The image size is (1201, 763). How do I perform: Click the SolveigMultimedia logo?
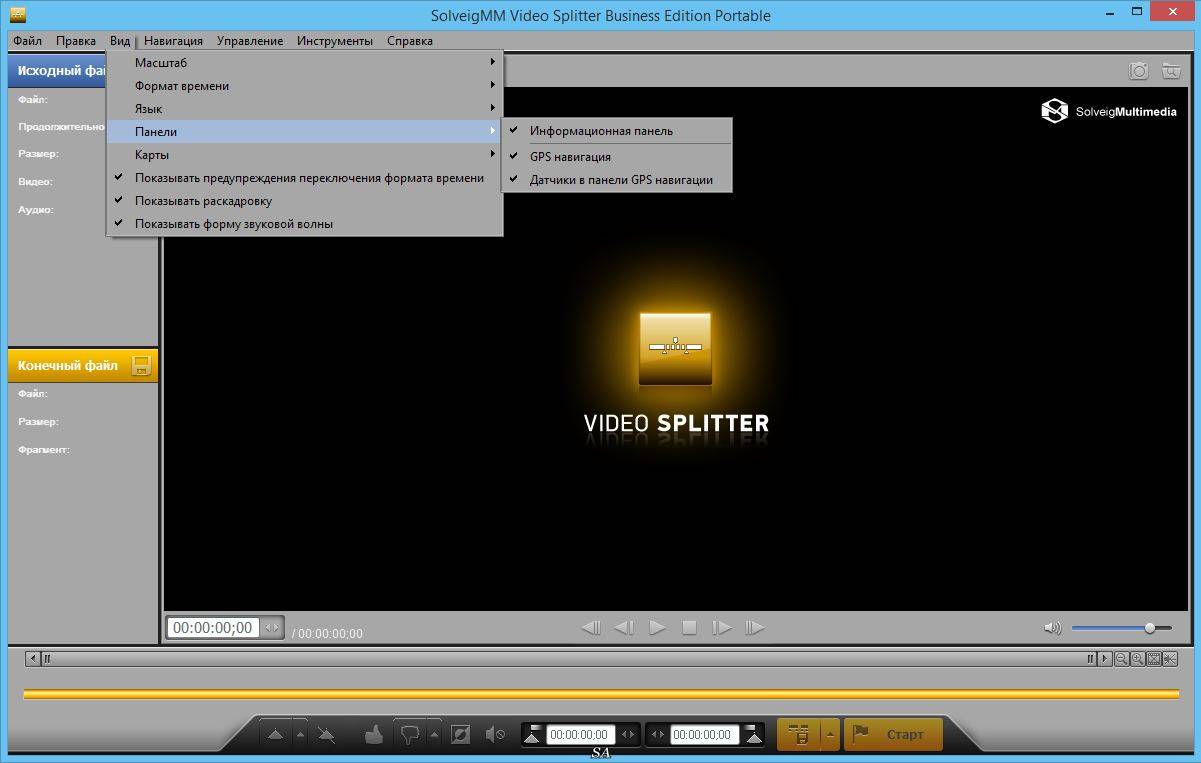tap(1109, 111)
